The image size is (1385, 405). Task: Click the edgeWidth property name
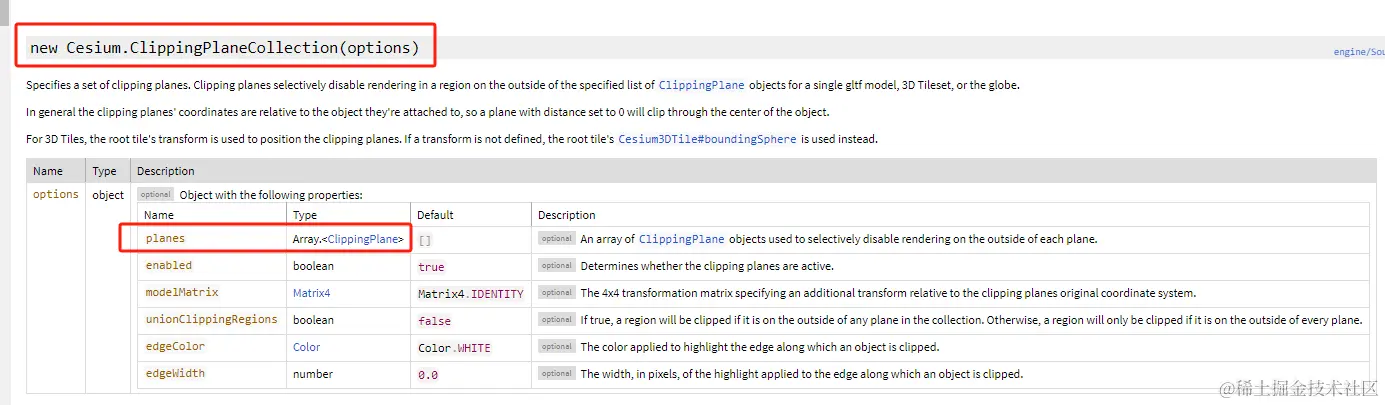pyautogui.click(x=175, y=374)
